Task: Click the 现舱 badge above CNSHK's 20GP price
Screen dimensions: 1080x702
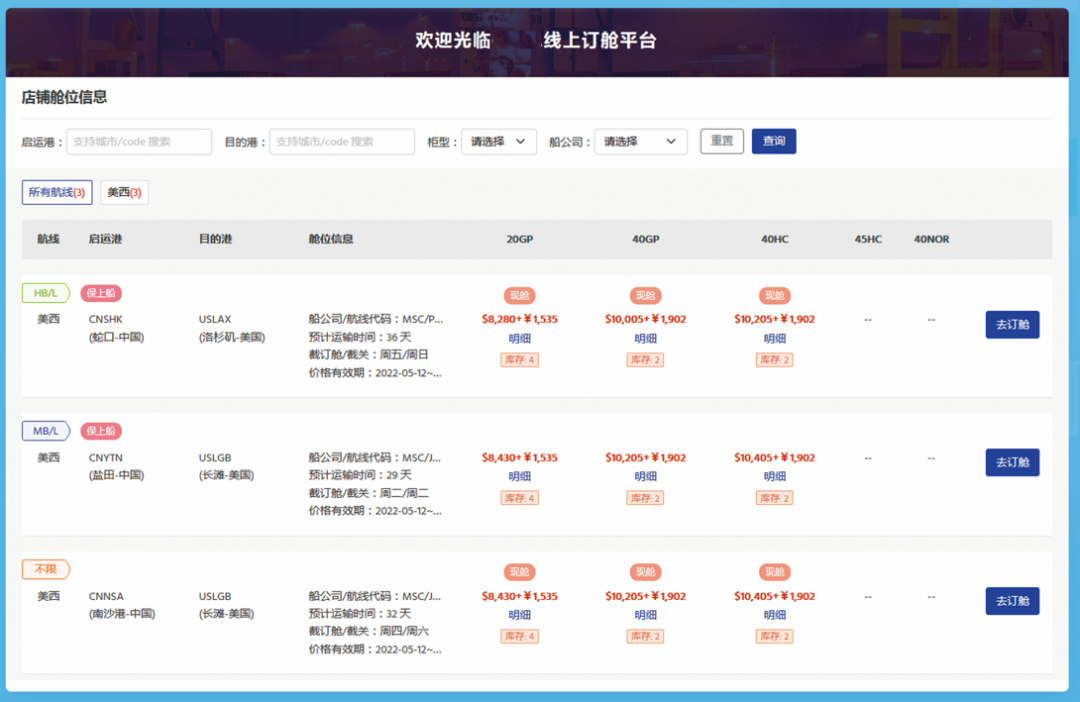Action: [519, 295]
